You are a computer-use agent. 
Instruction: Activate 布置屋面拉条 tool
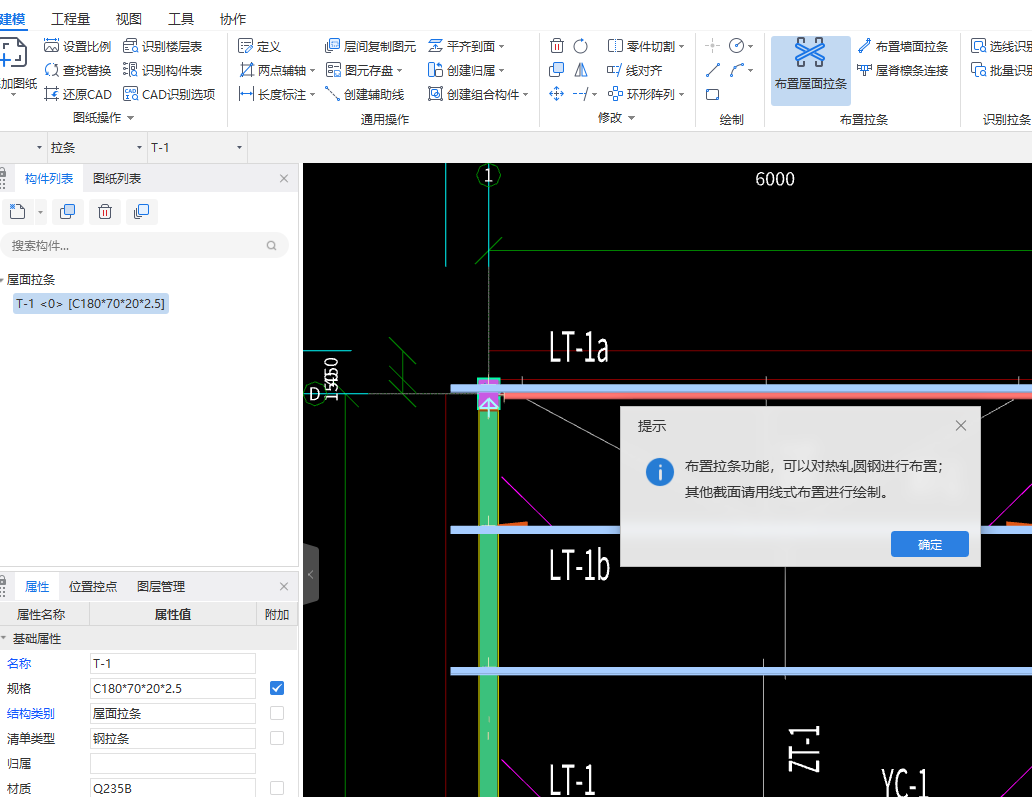810,70
